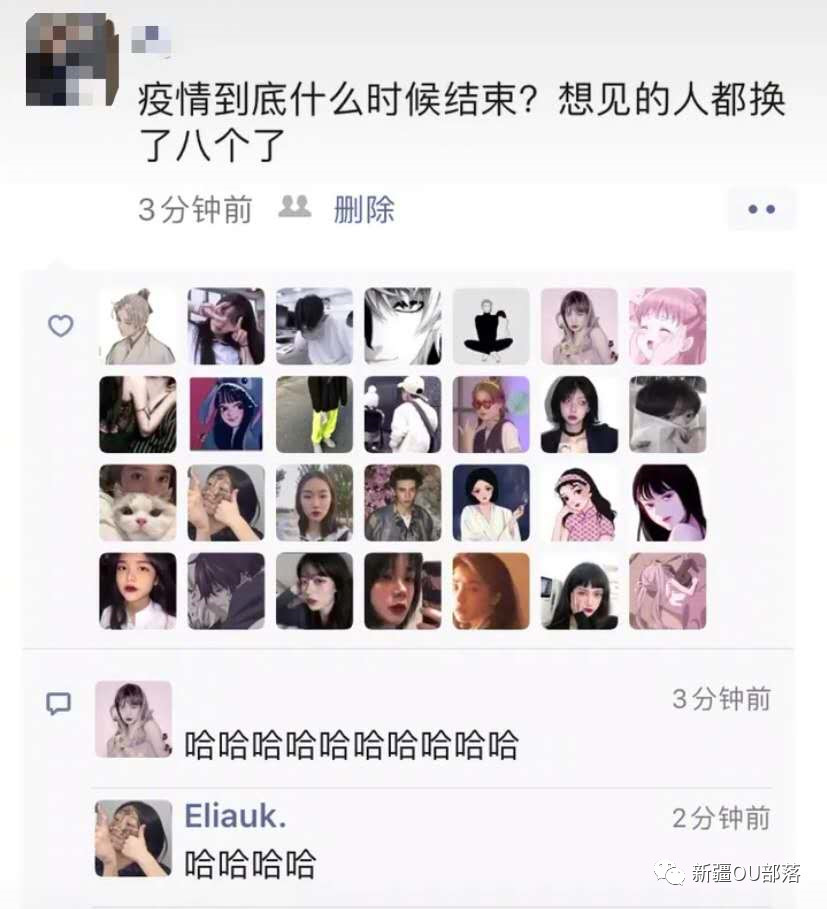Open avatar of man in white cap
The image size is (827, 909).
403,414
